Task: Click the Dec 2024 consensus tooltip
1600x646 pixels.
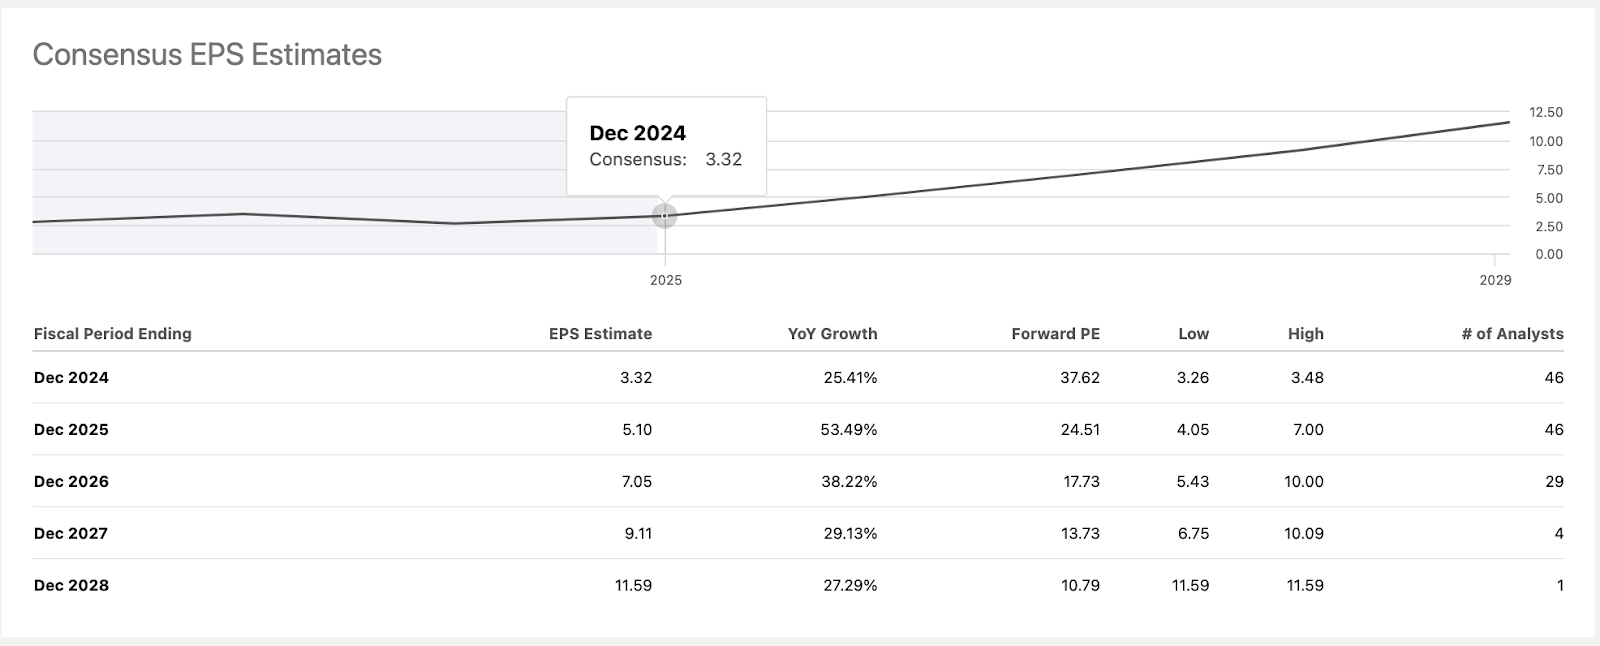Action: (x=666, y=146)
